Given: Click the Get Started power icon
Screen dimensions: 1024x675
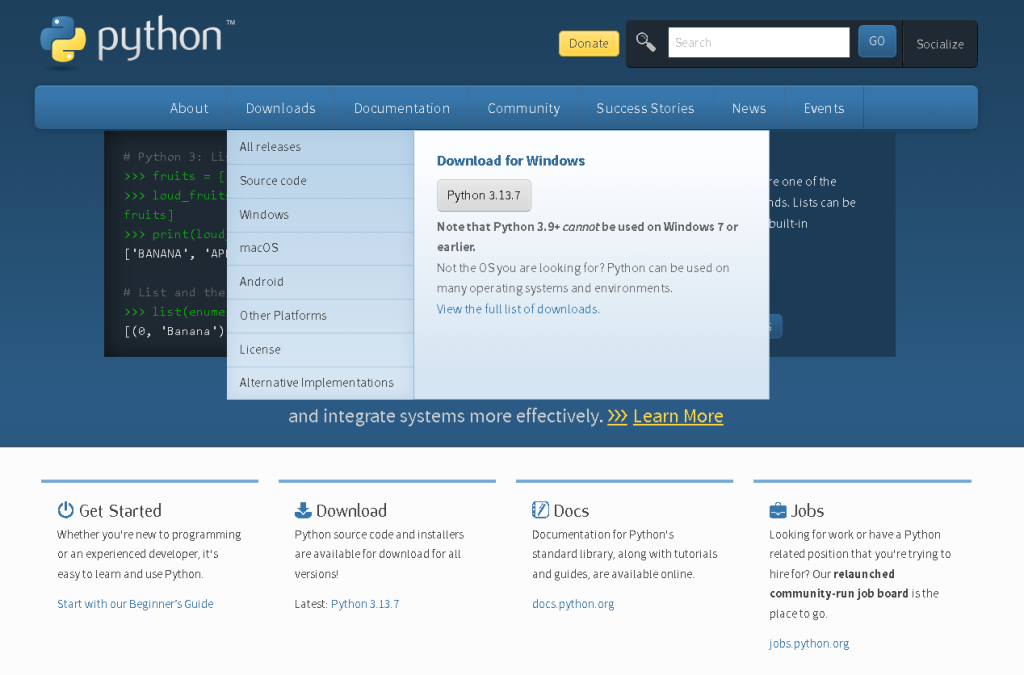Looking at the screenshot, I should [66, 510].
